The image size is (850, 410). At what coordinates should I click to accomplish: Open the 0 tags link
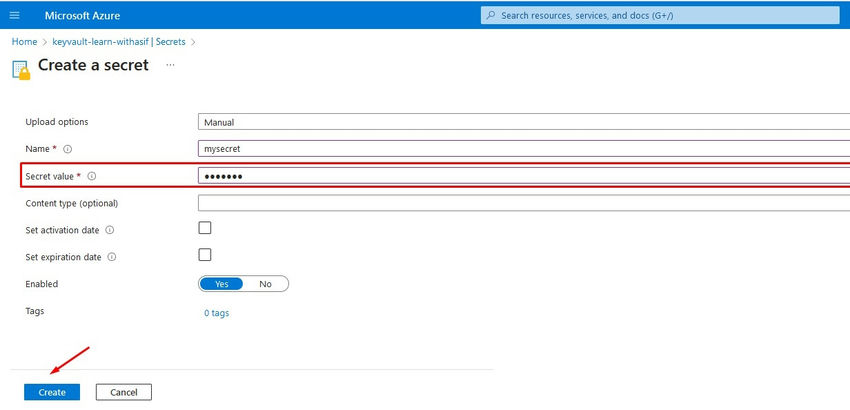coord(216,313)
